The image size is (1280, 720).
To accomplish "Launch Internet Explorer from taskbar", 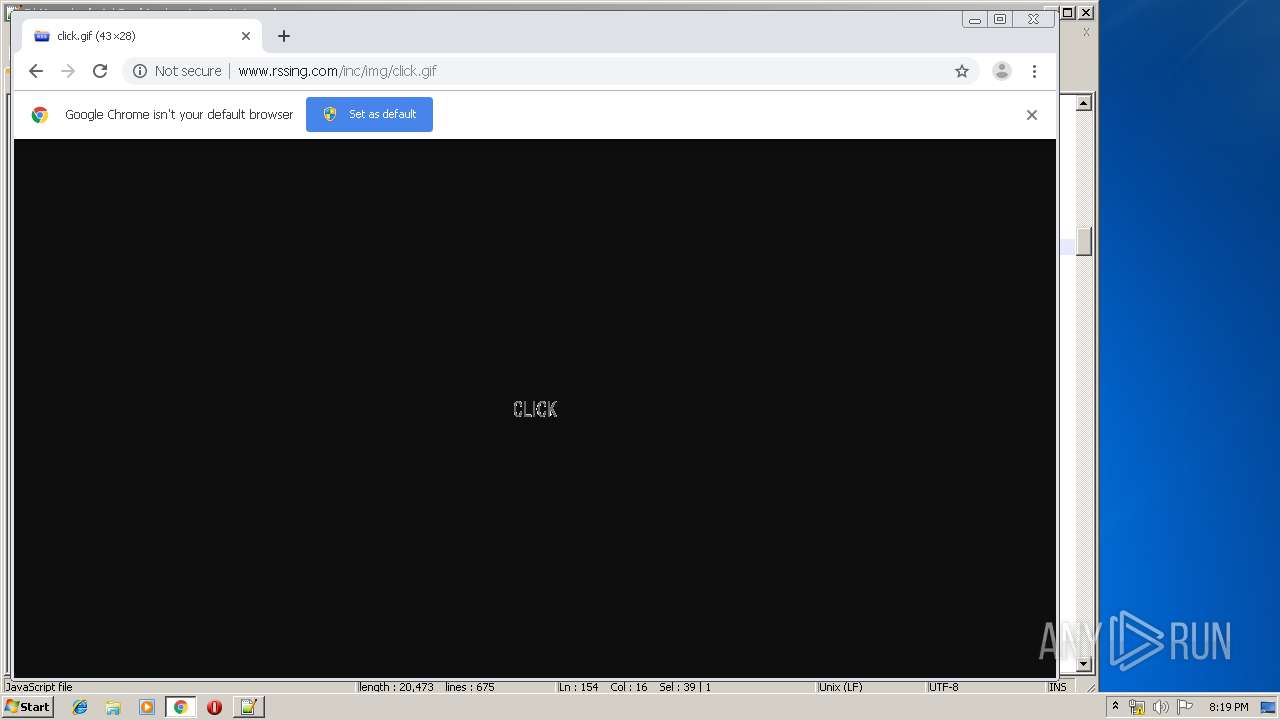I will 80,707.
